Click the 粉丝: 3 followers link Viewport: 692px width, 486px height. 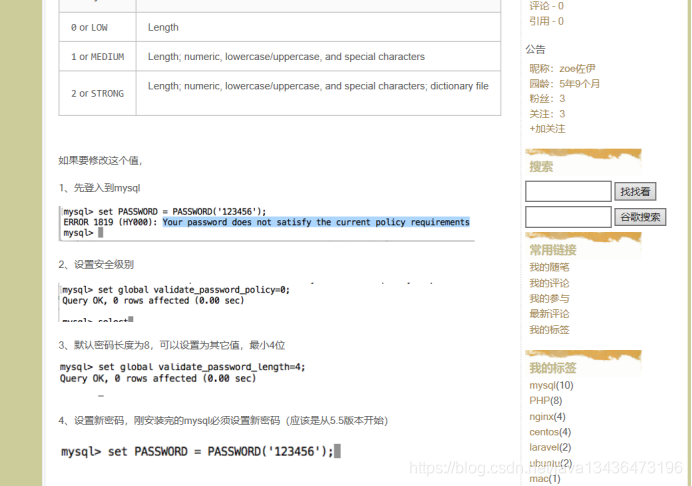[x=547, y=98]
